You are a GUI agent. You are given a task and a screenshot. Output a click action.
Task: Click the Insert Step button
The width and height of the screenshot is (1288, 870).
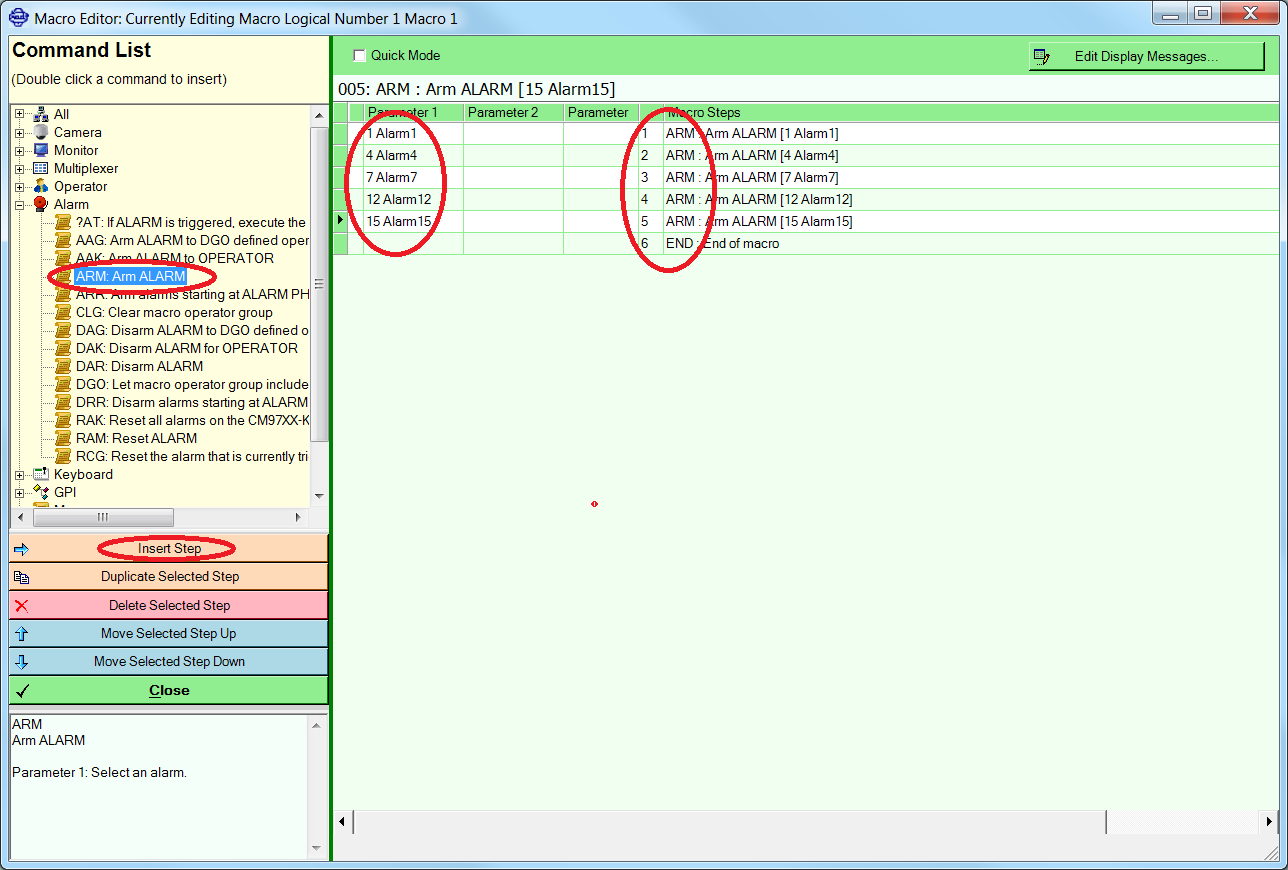click(168, 548)
